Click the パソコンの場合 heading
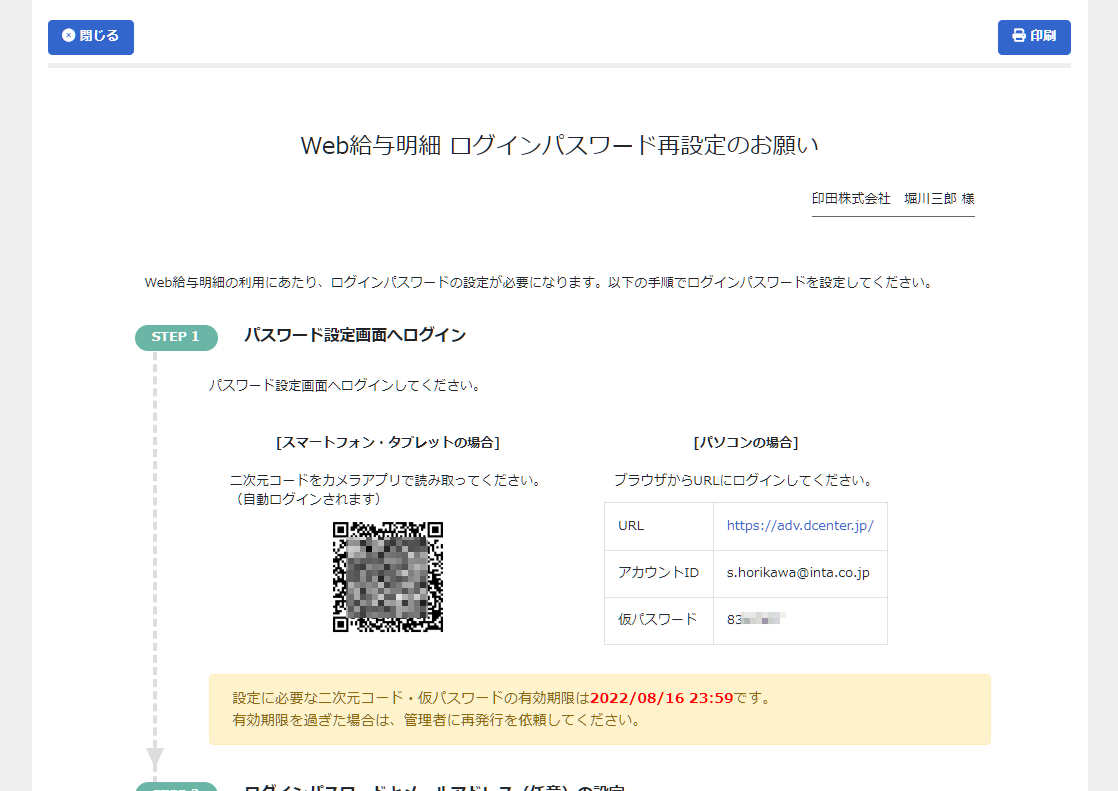This screenshot has height=791, width=1118. [745, 442]
